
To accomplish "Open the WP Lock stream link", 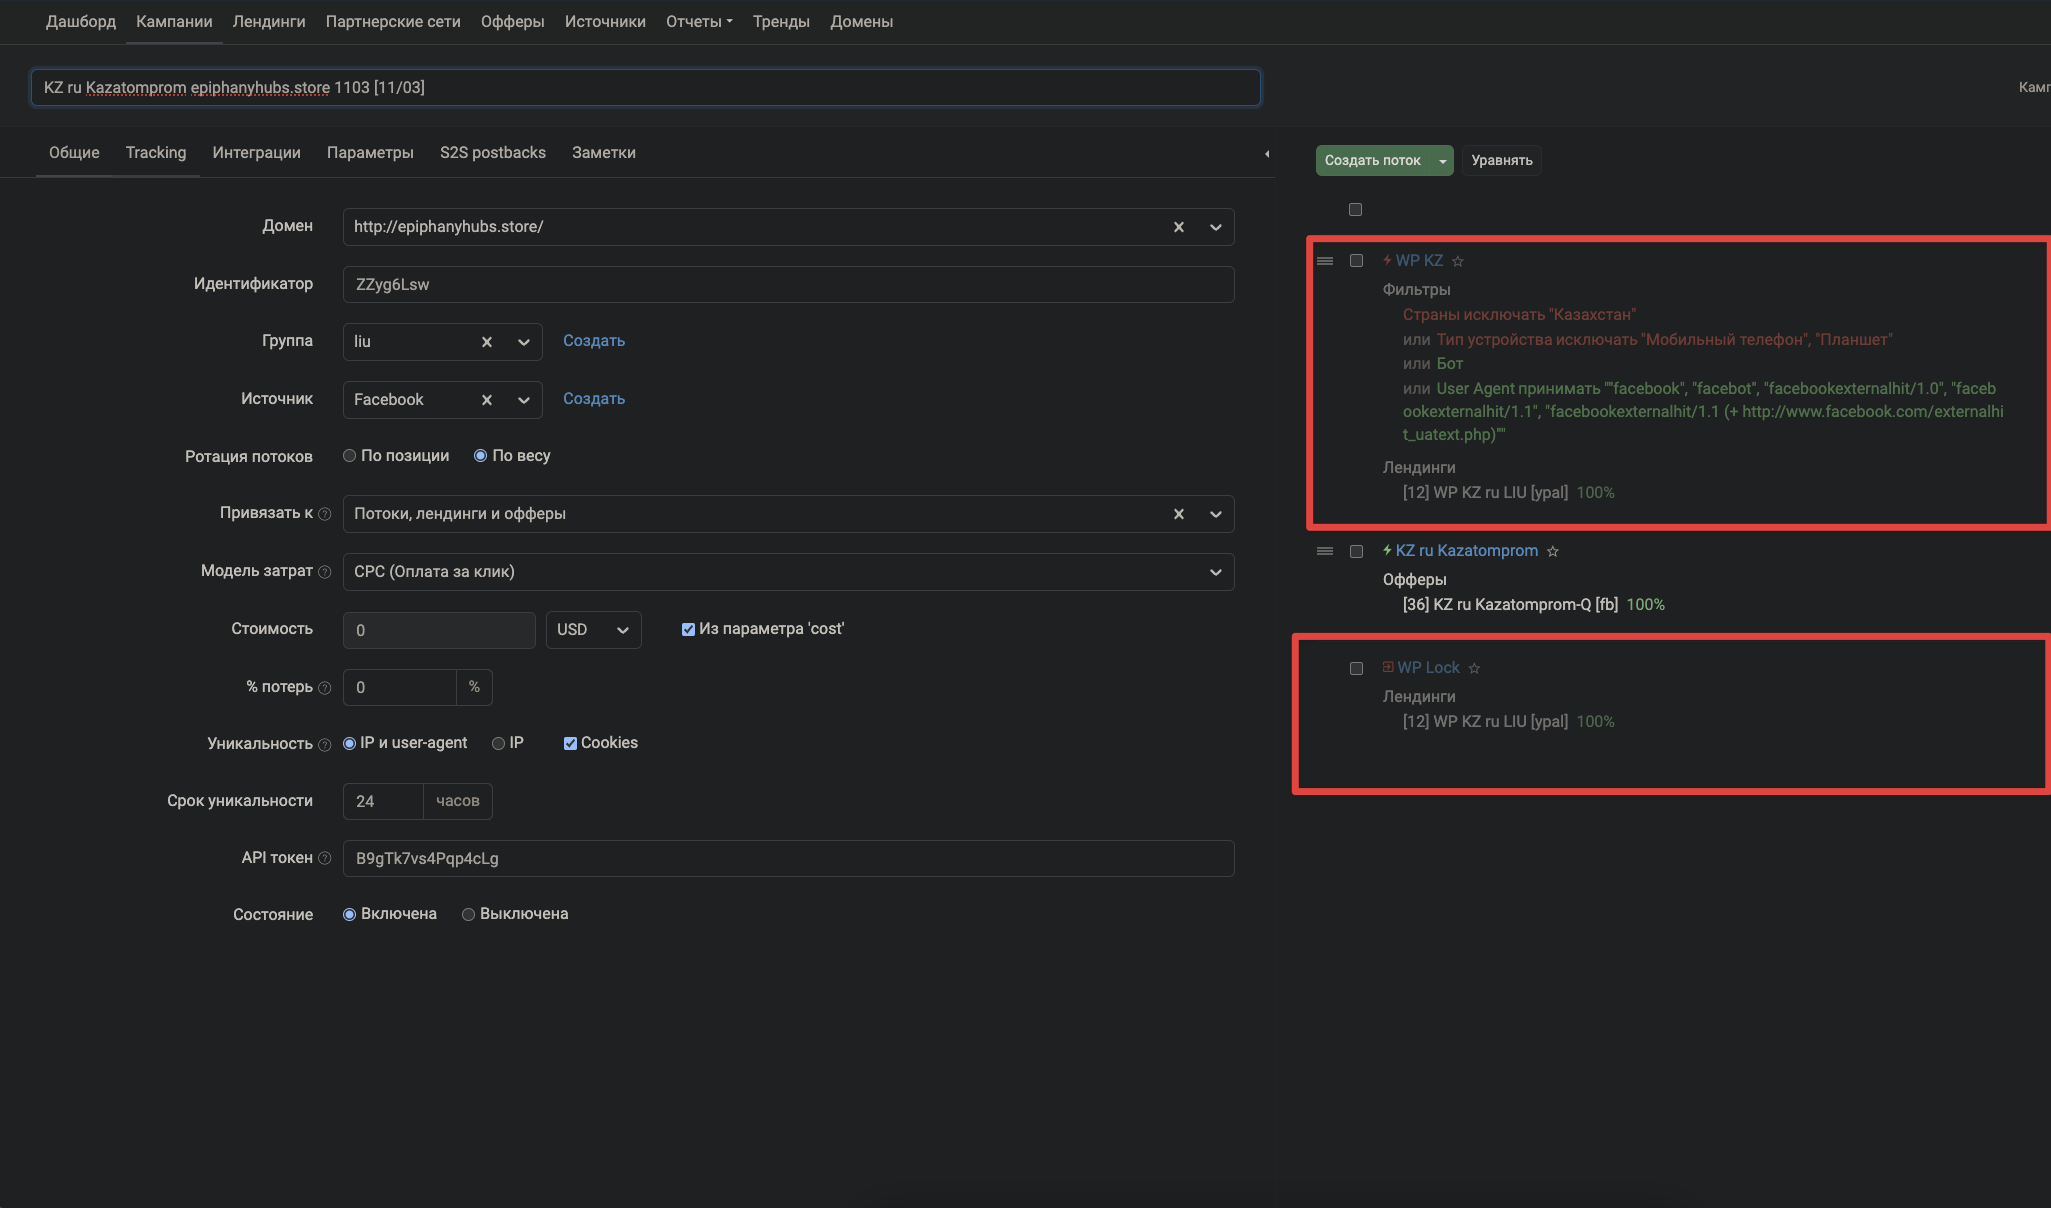I will point(1428,668).
